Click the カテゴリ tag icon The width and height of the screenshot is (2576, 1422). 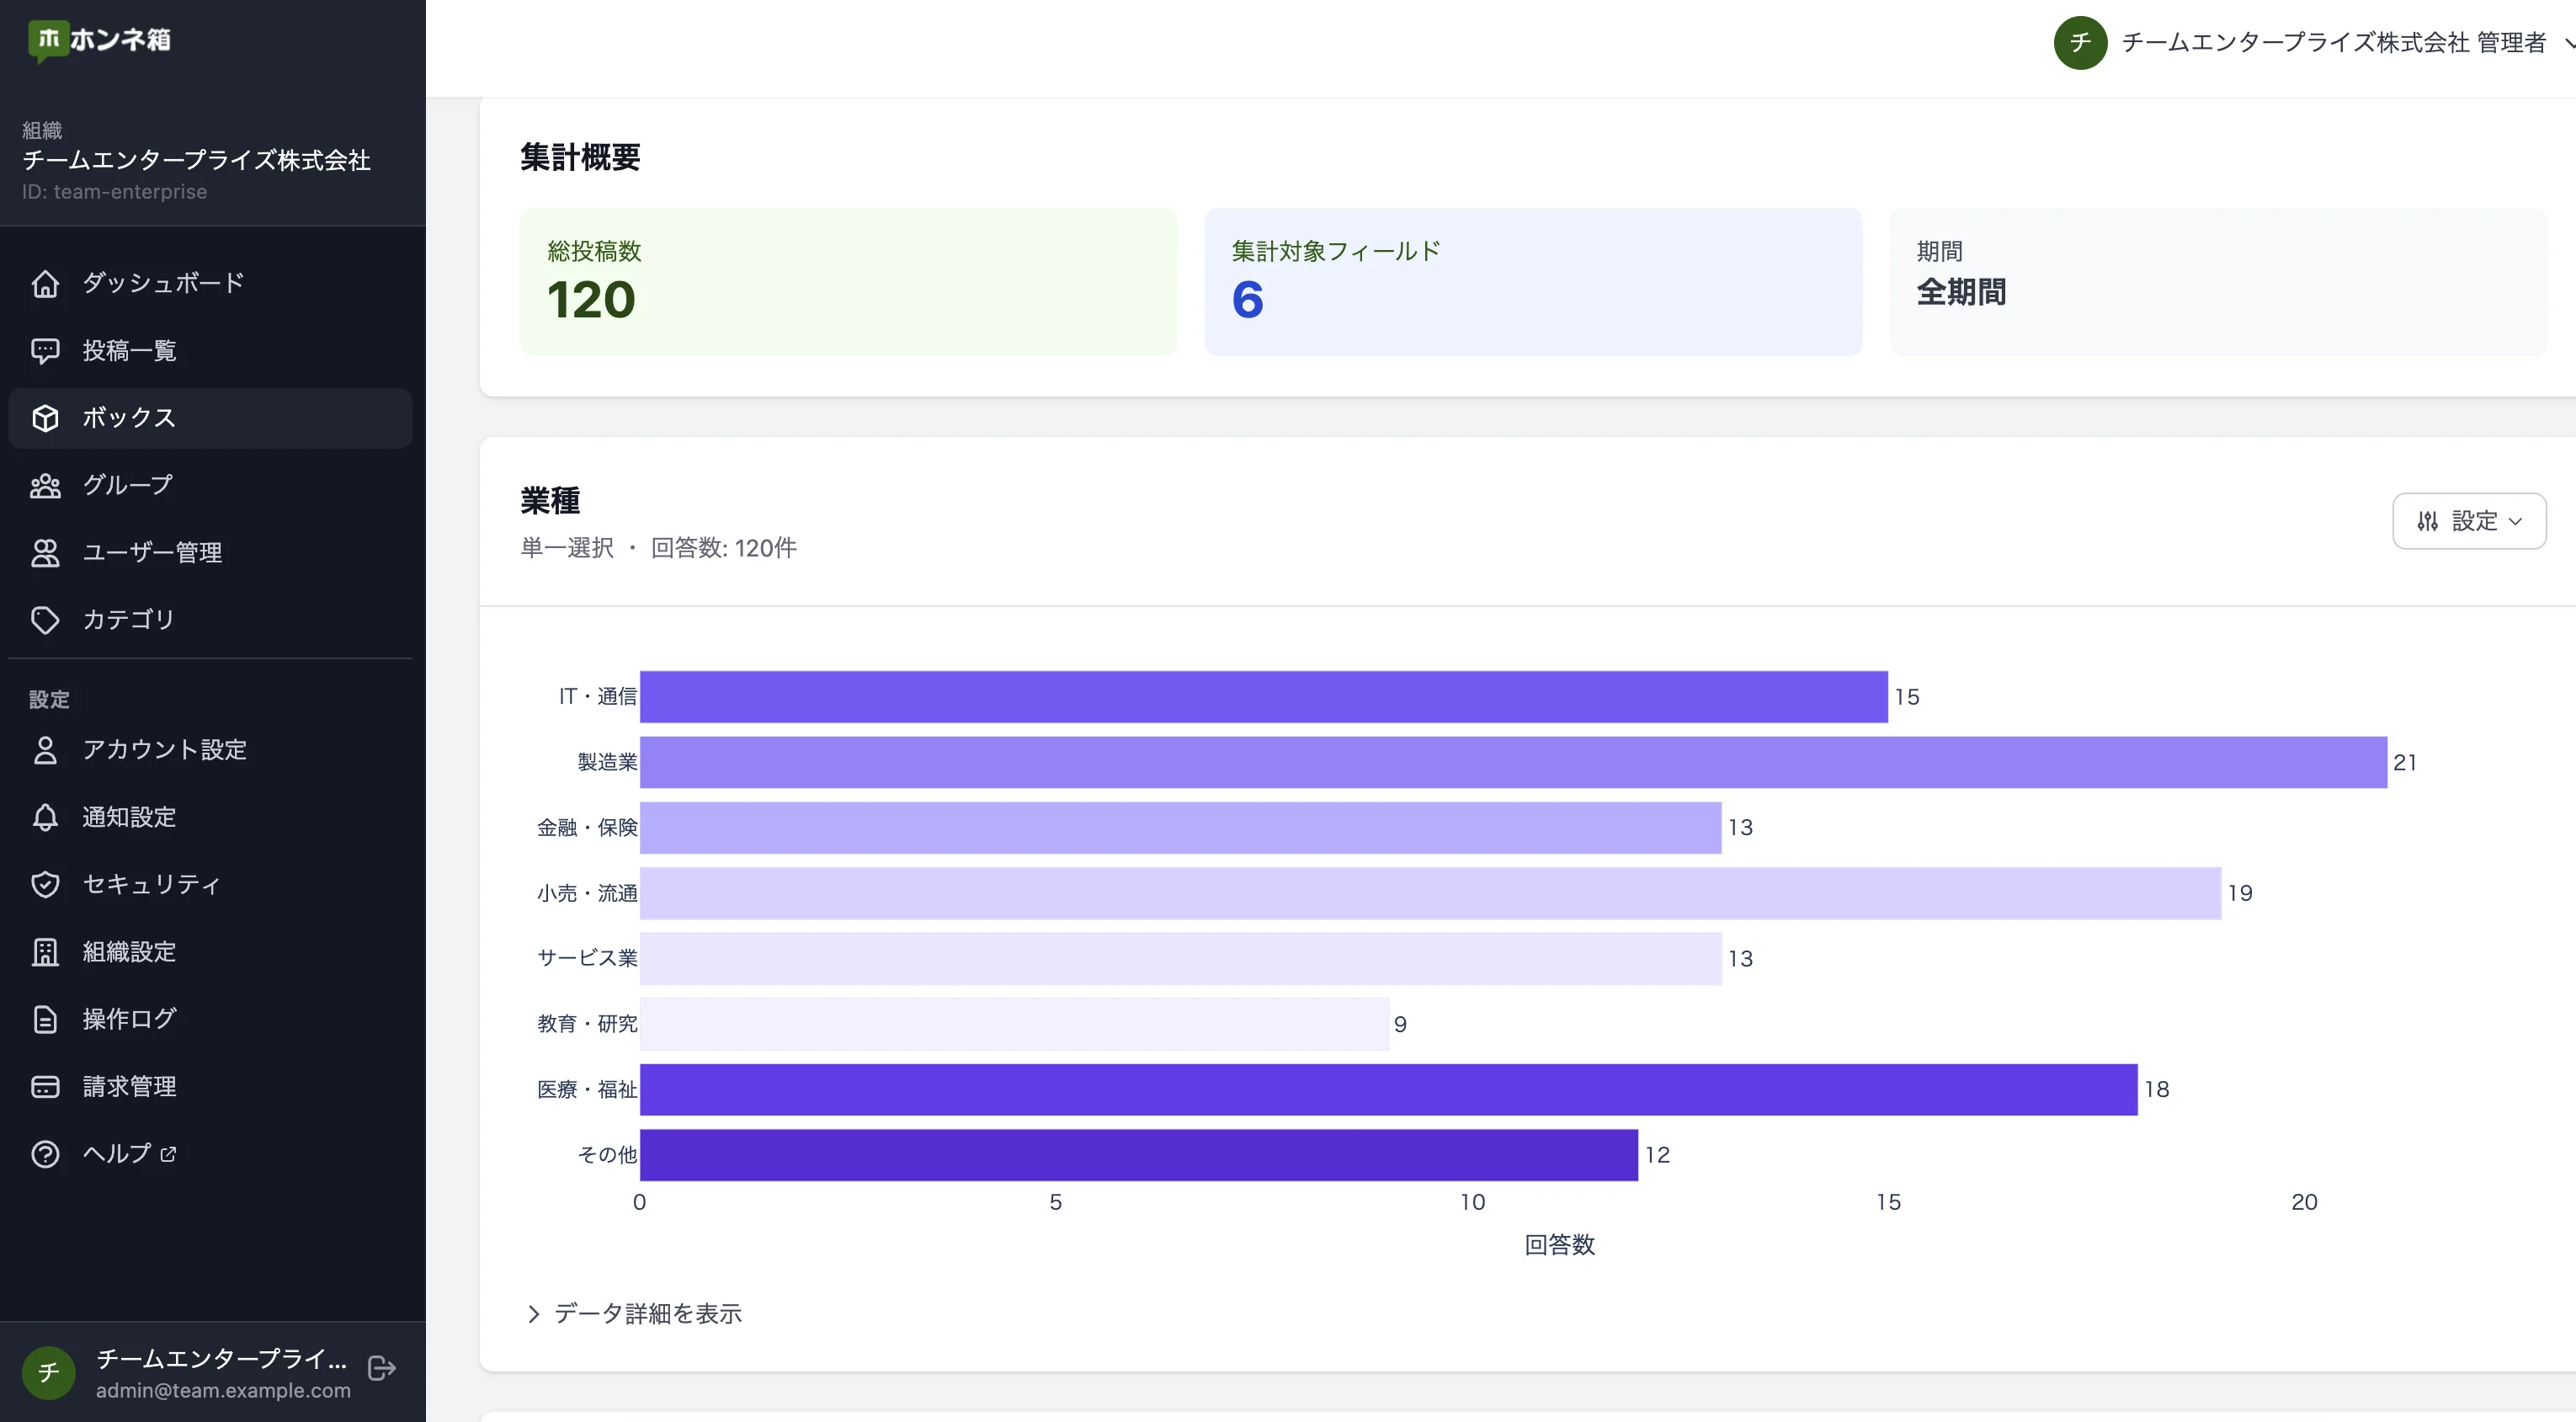click(x=46, y=620)
